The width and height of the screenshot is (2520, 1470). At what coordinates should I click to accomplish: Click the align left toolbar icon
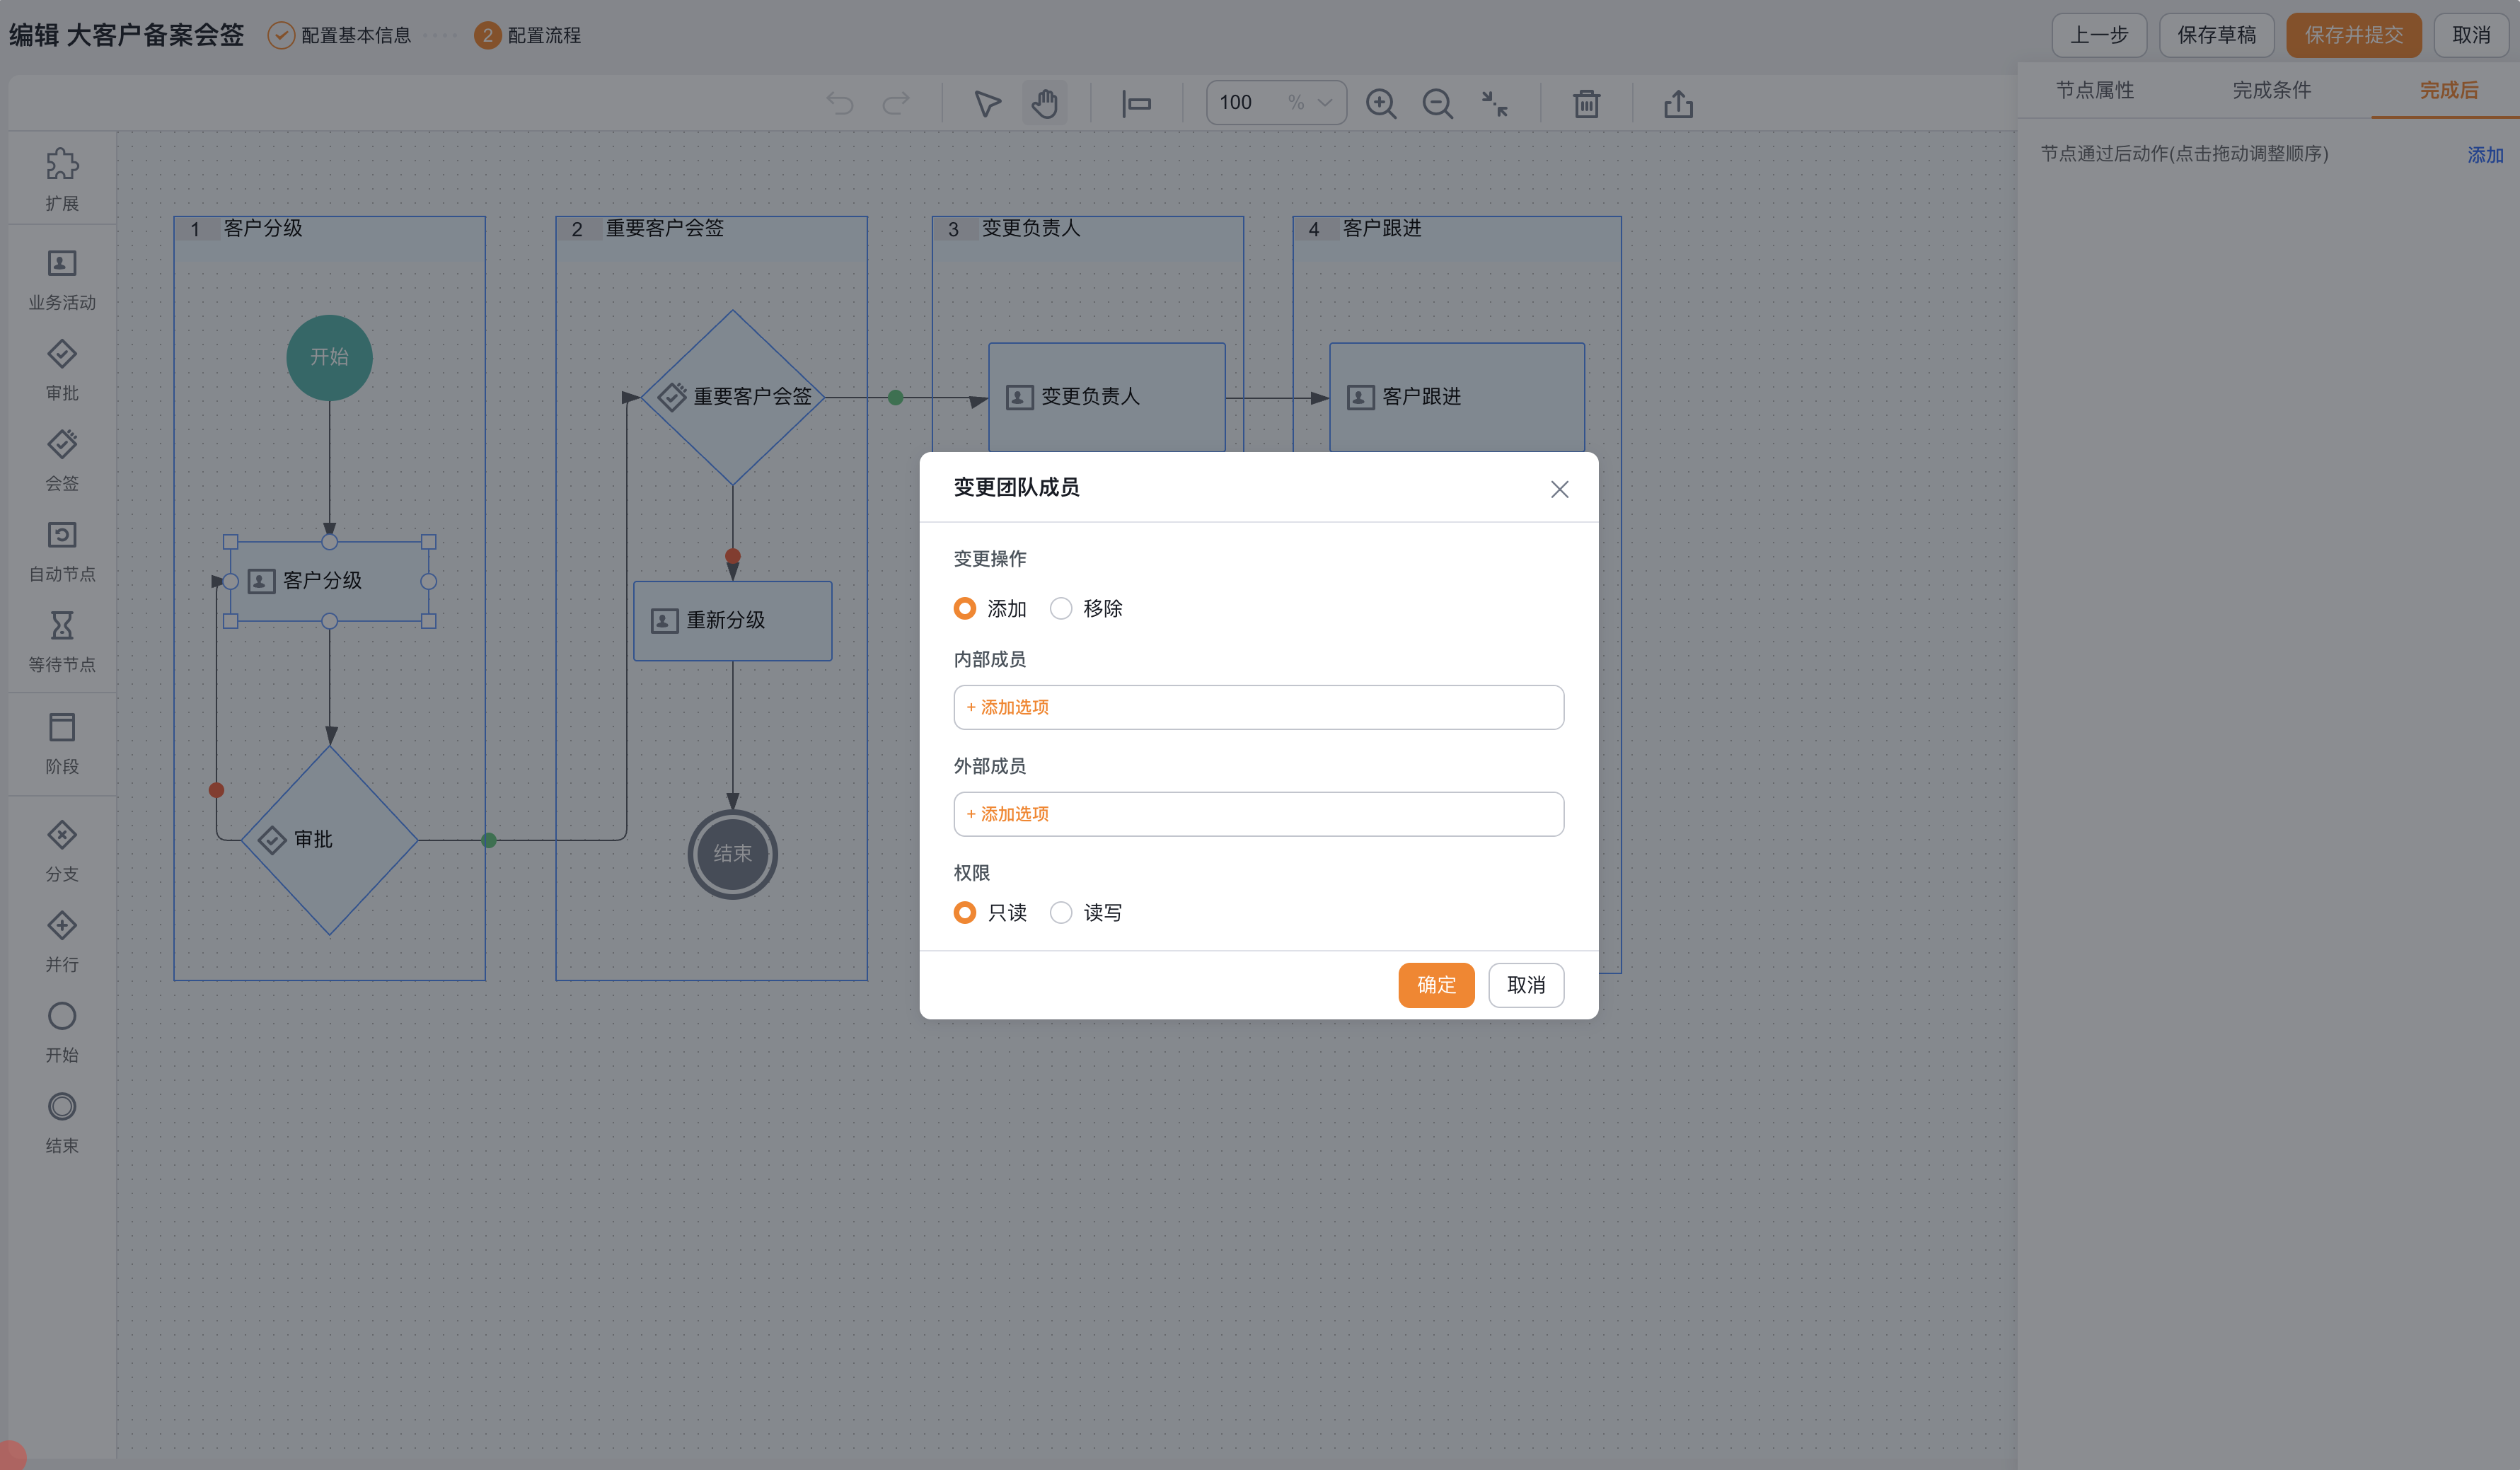coord(1136,103)
